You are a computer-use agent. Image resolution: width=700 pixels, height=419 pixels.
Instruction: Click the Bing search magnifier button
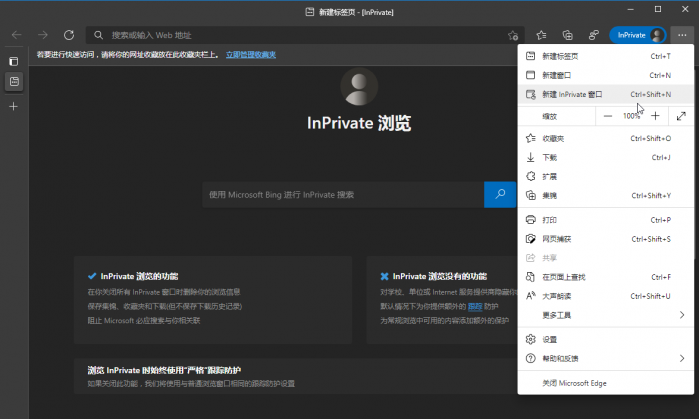pyautogui.click(x=499, y=194)
